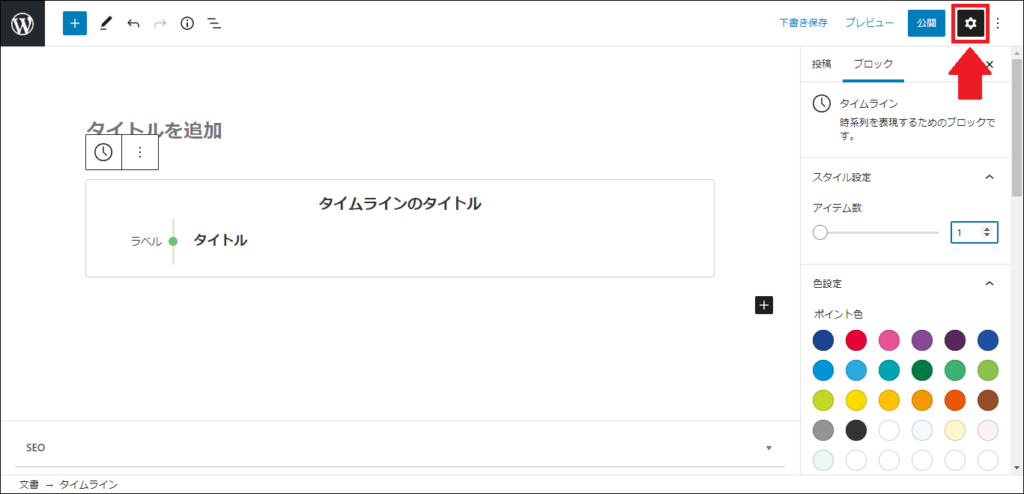Open the top-right options ellipsis menu

click(x=997, y=23)
